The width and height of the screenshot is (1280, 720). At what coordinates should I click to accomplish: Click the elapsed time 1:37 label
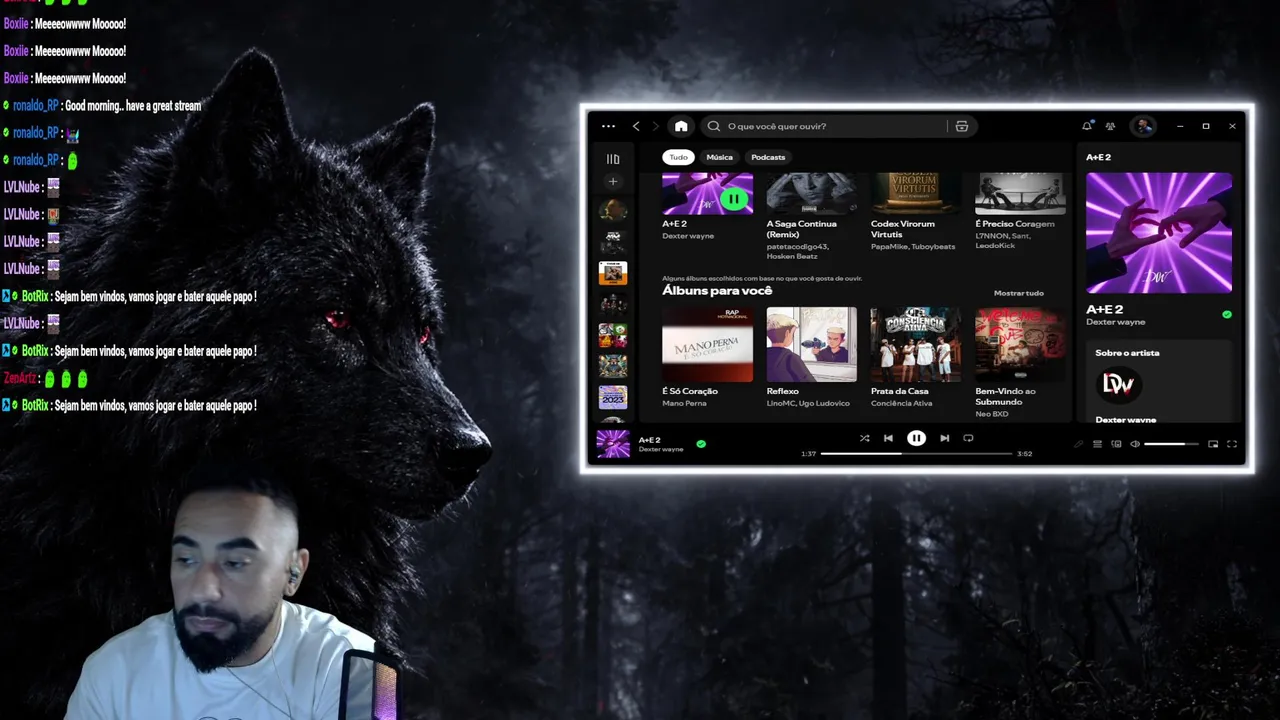808,454
